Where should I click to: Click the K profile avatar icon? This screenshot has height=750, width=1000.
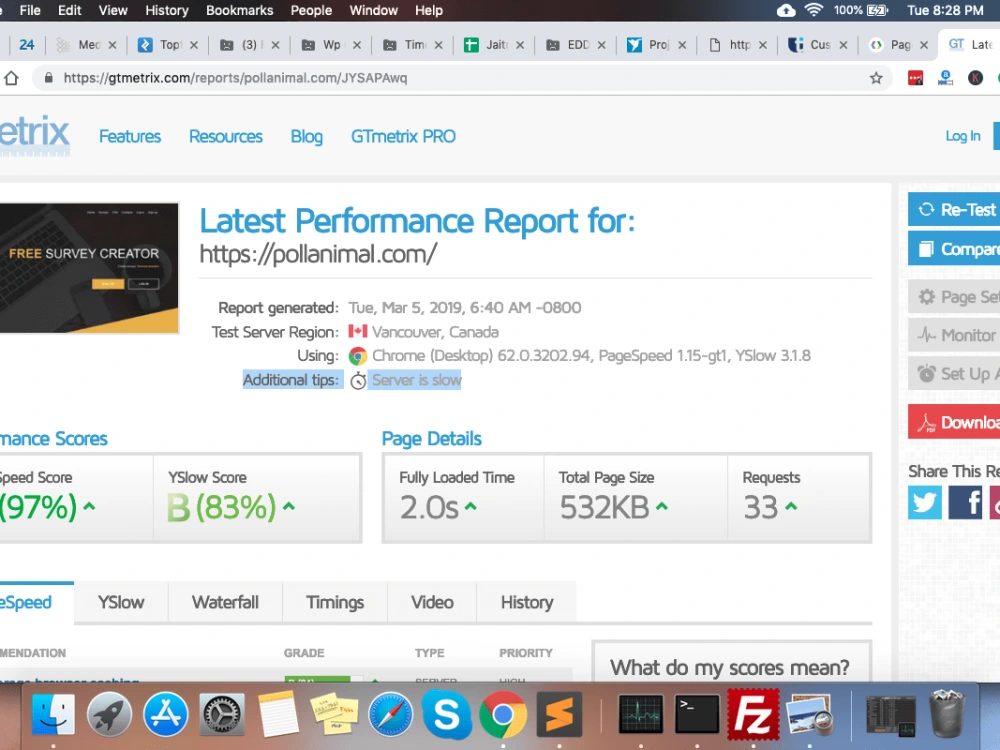975,78
